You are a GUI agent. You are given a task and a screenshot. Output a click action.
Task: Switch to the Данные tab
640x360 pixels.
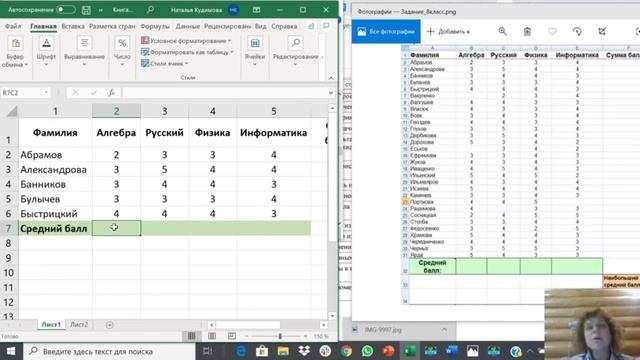coord(187,26)
